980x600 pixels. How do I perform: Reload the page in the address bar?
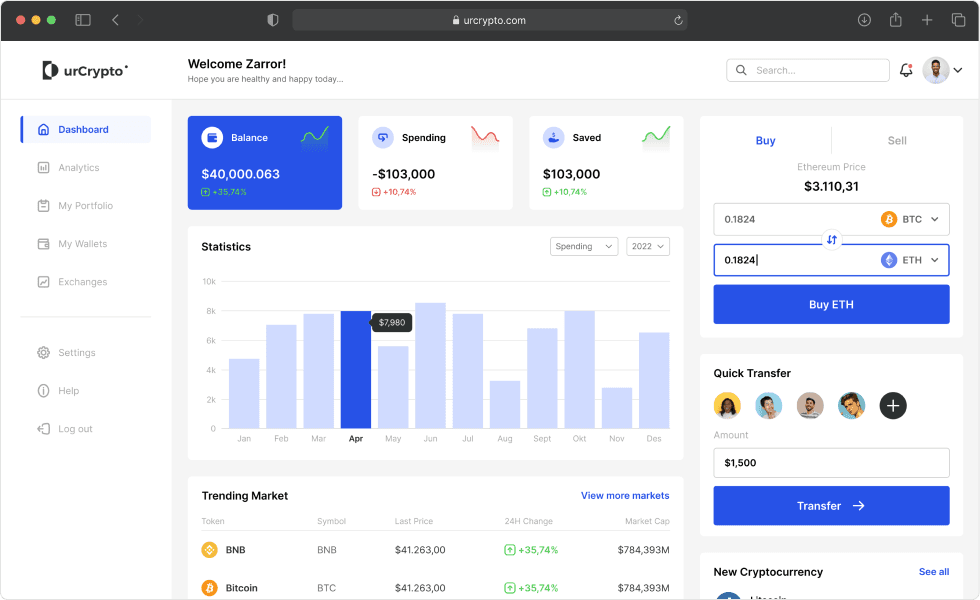coord(678,20)
